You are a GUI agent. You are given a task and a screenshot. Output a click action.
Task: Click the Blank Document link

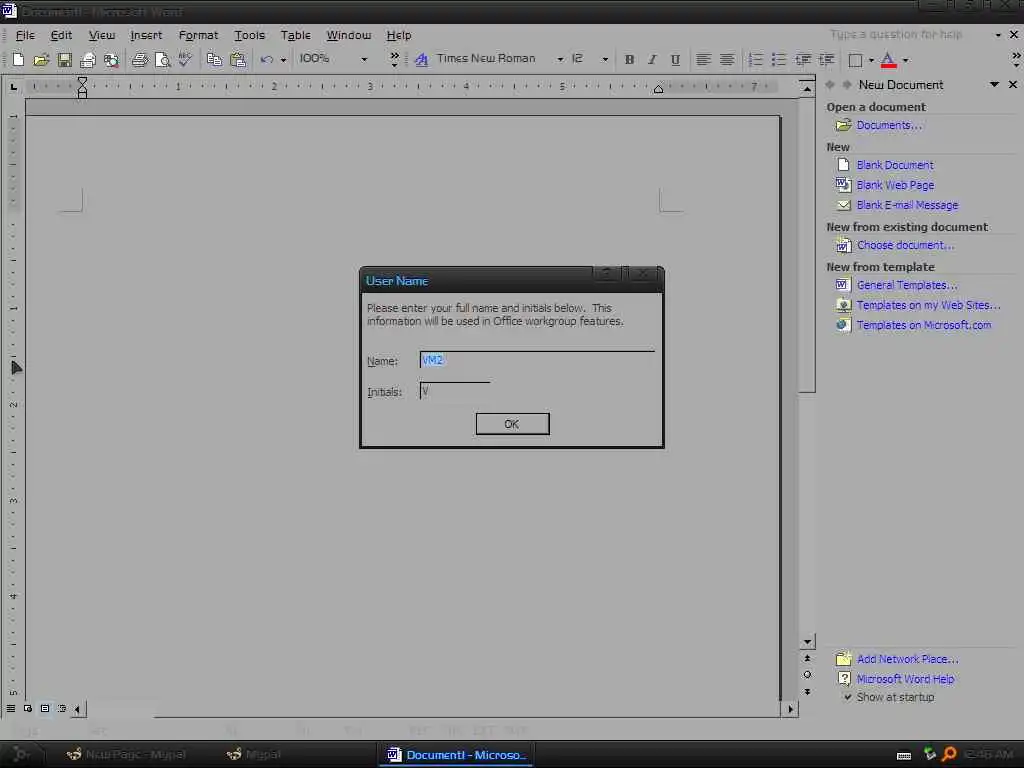pos(895,165)
